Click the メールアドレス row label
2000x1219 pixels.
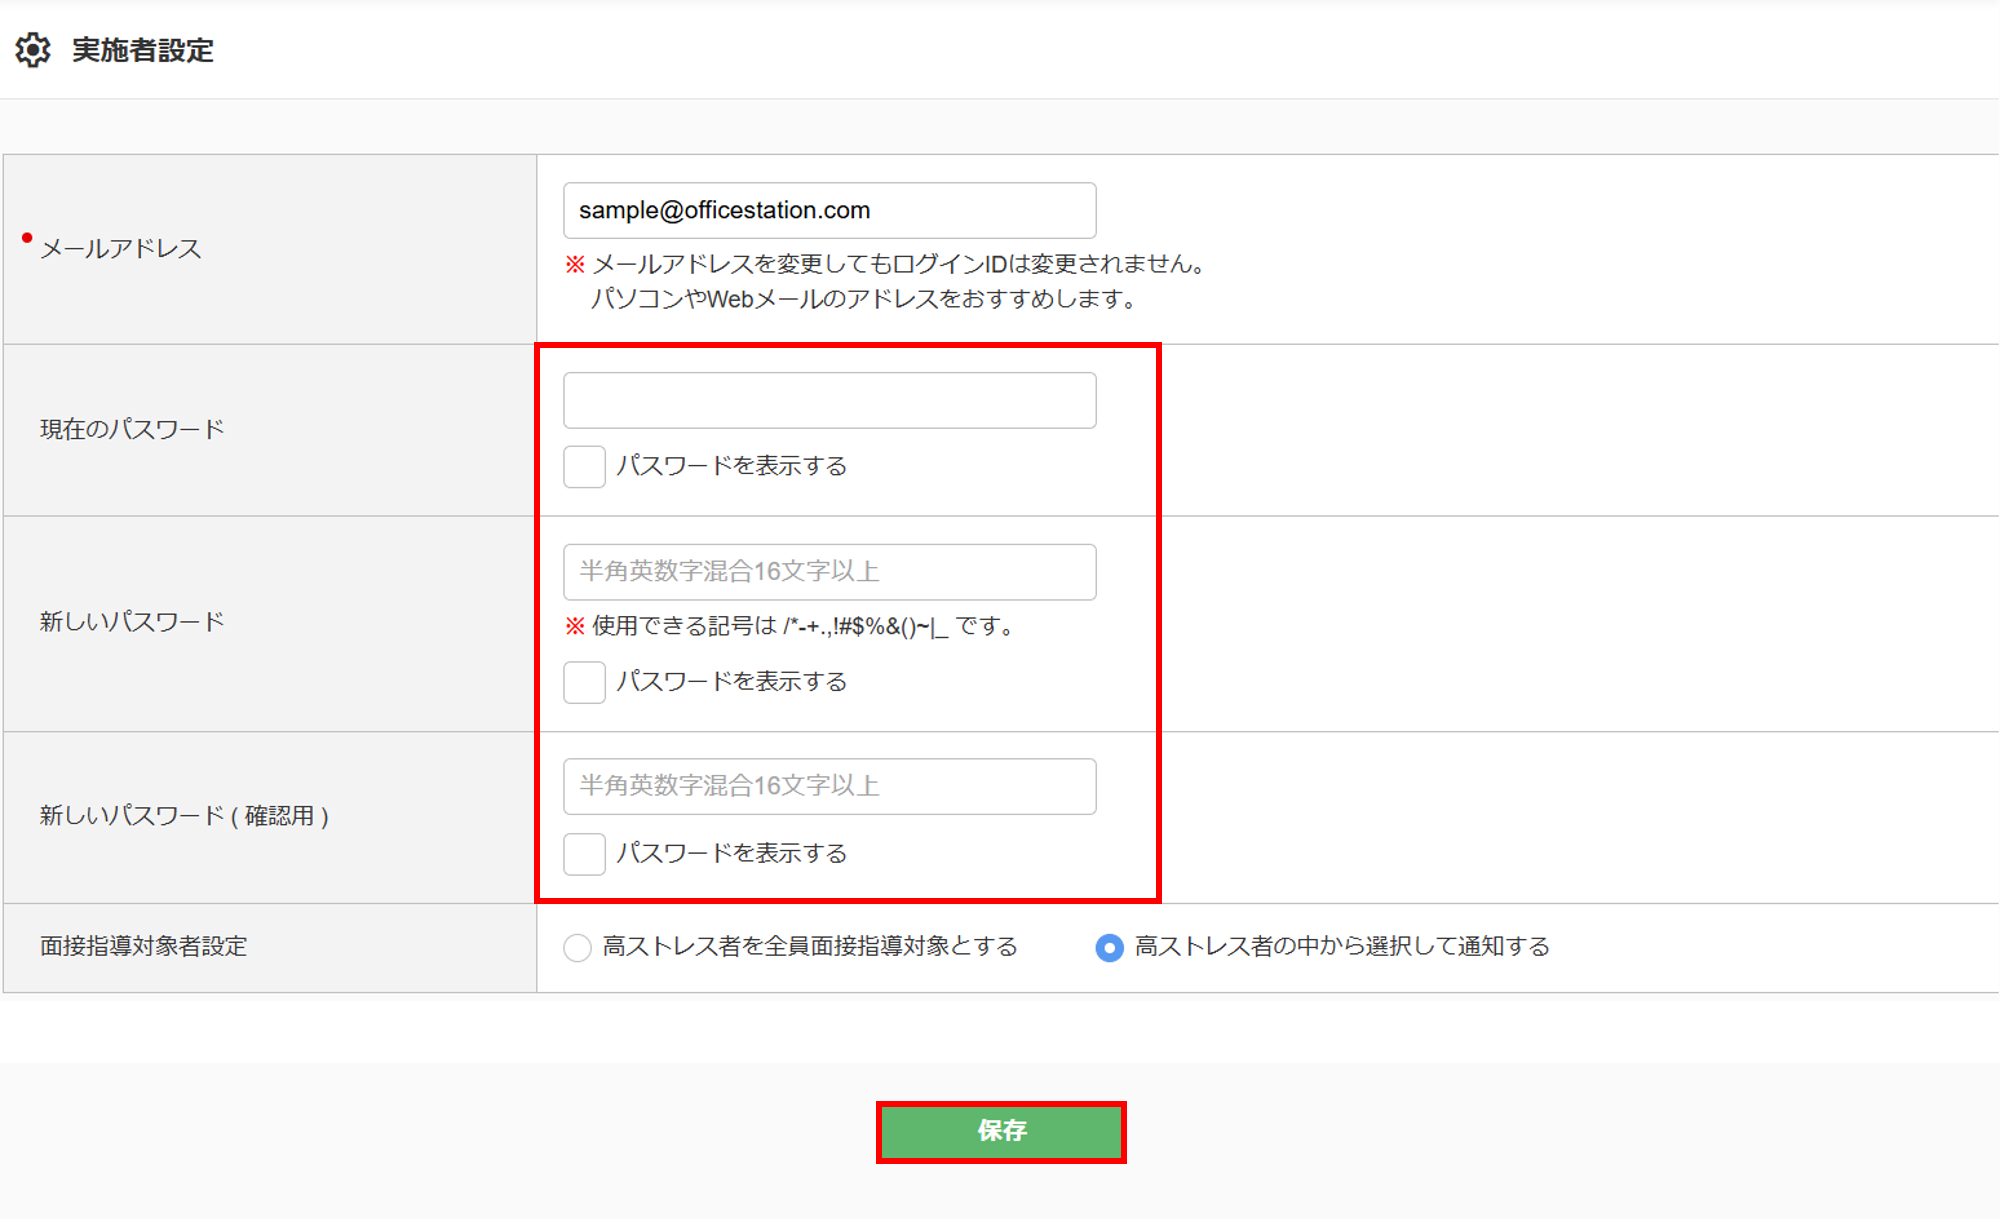121,249
